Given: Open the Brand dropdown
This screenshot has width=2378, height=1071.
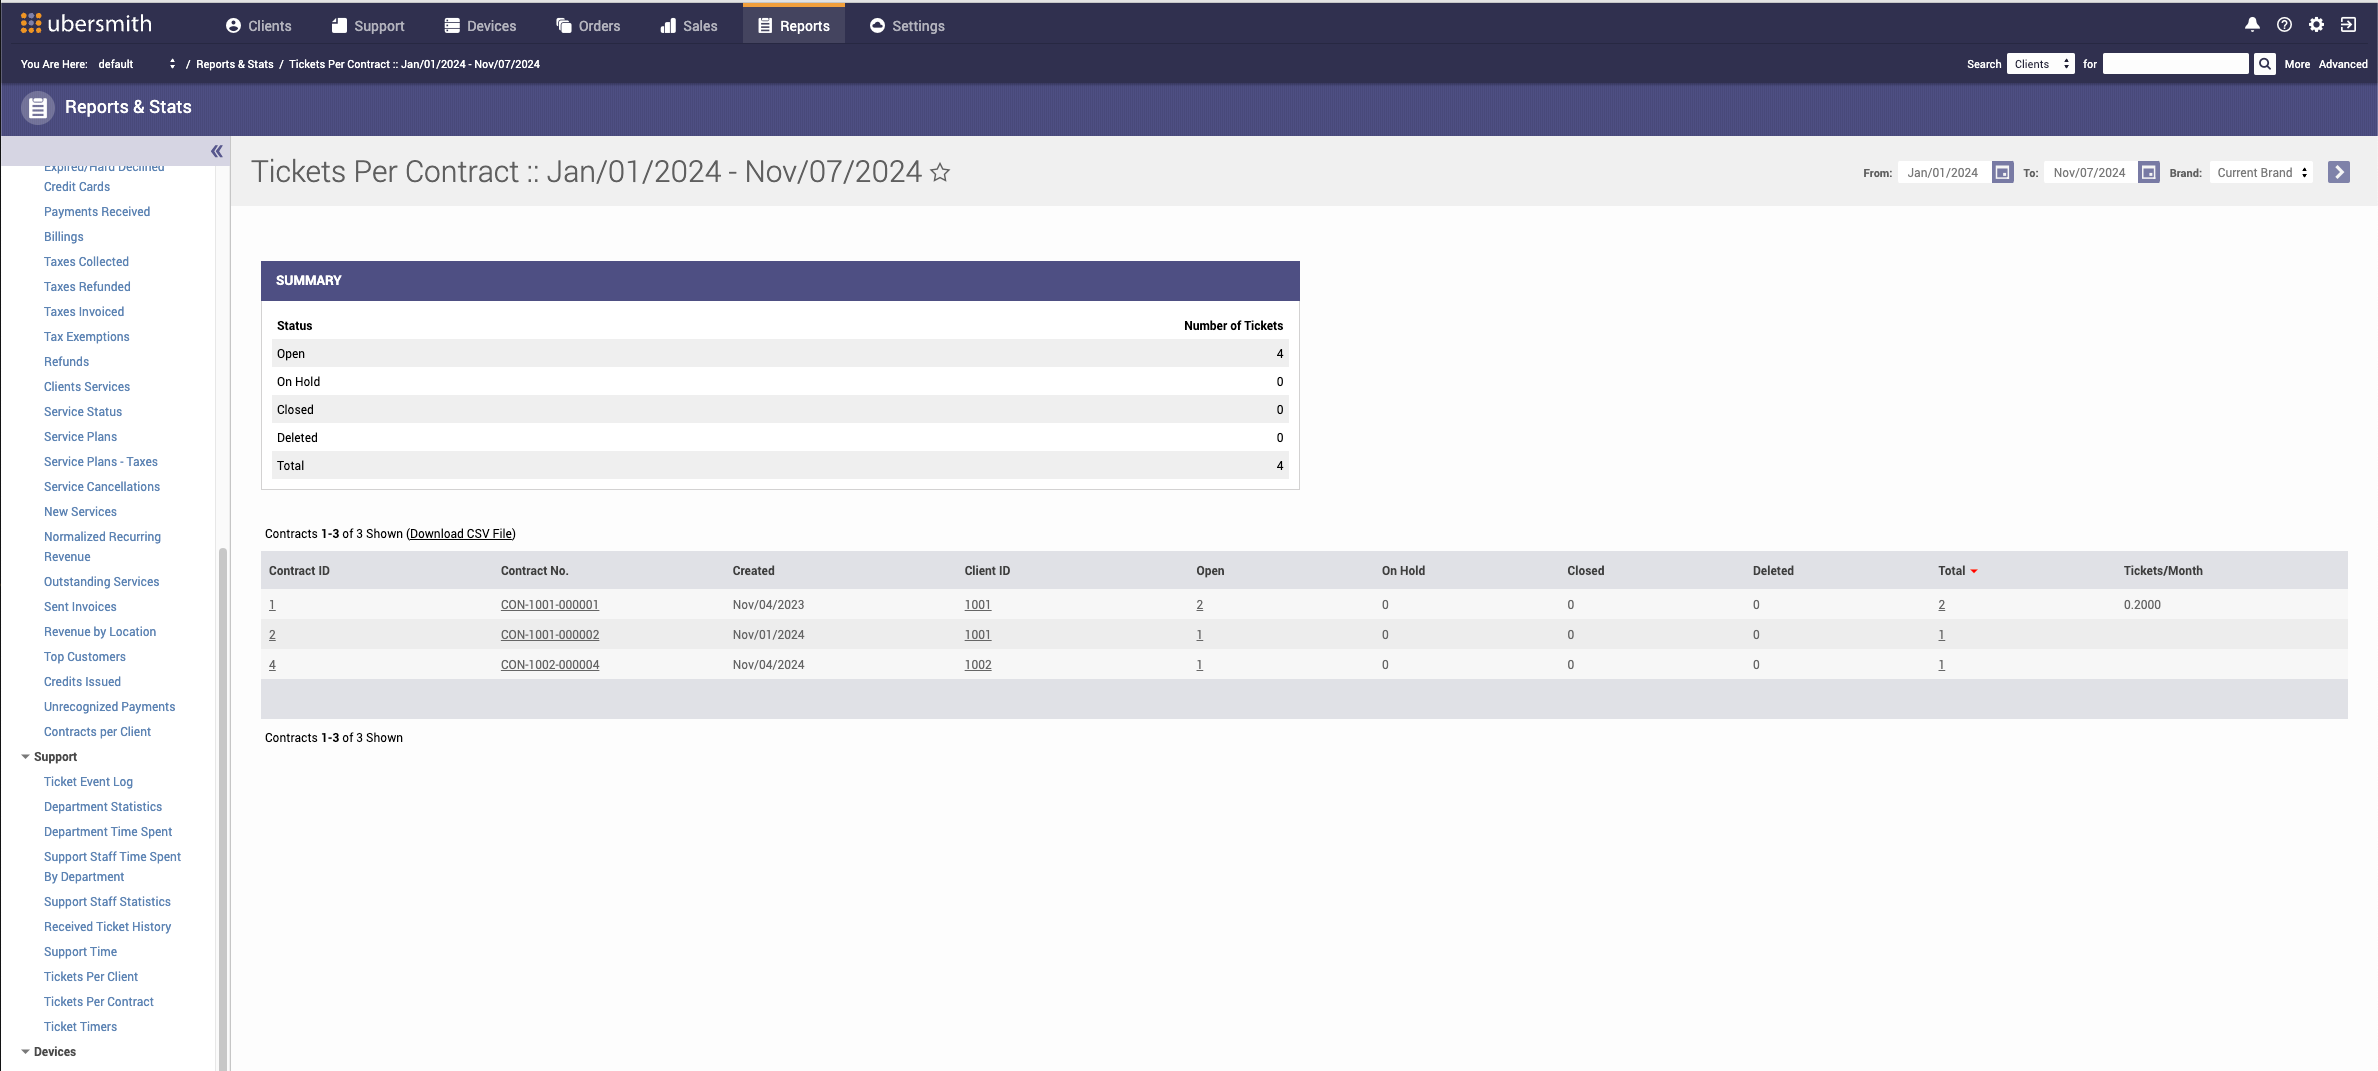Looking at the screenshot, I should [2261, 173].
